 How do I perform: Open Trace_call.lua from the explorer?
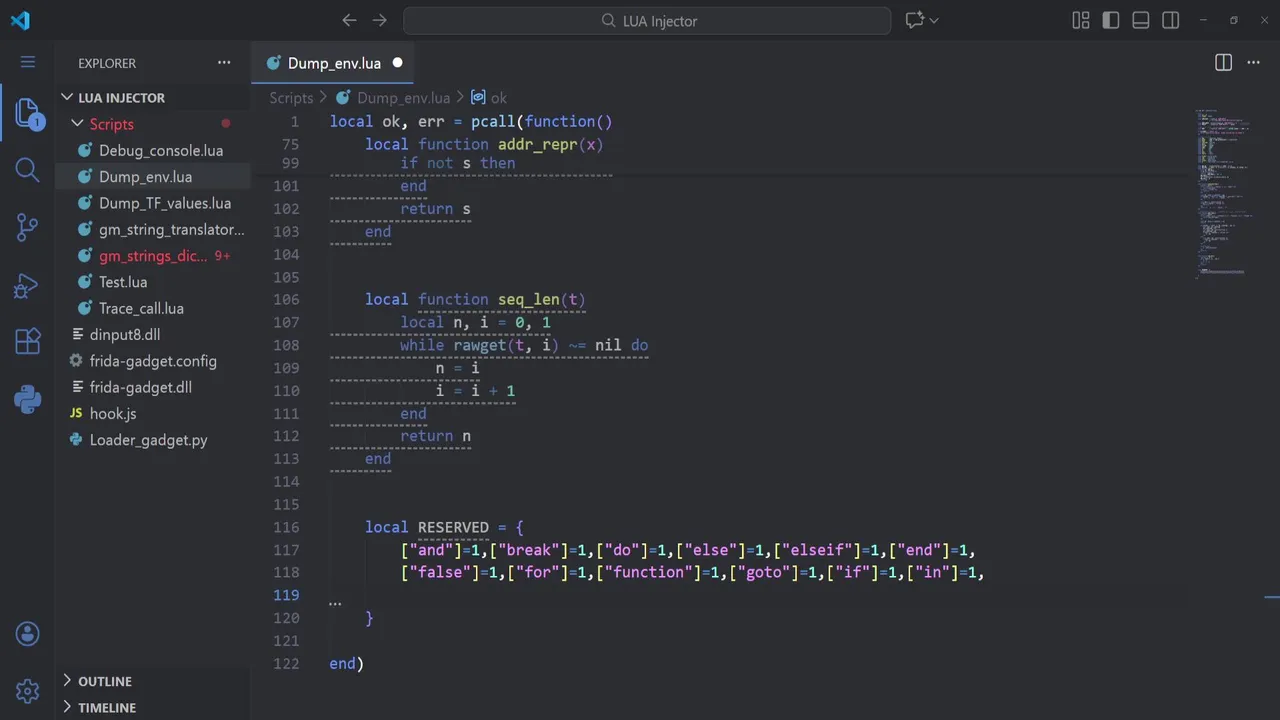[x=141, y=308]
